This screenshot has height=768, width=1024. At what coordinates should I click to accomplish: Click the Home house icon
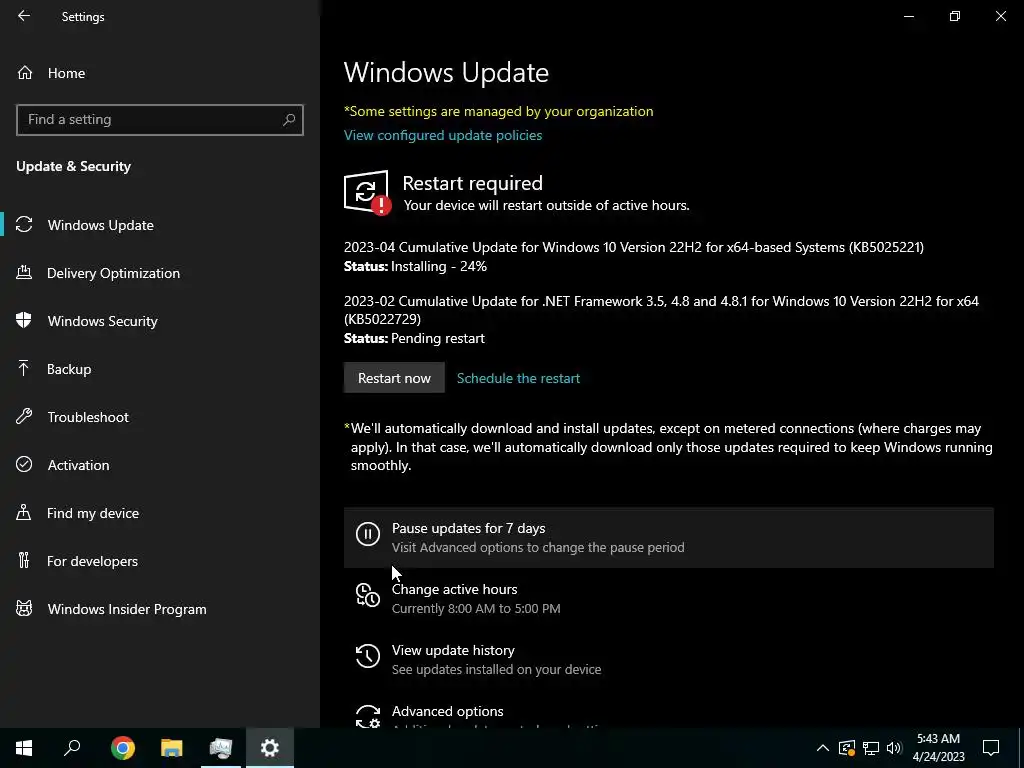pyautogui.click(x=25, y=72)
